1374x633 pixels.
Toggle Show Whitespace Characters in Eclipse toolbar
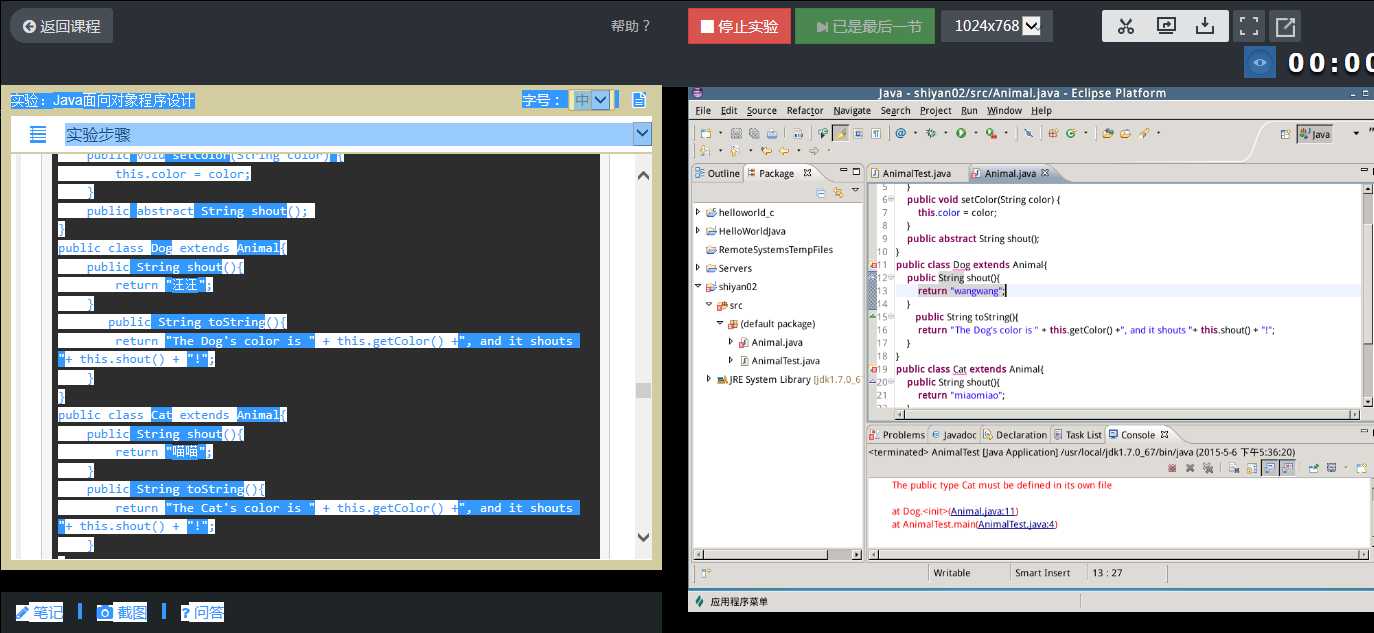[x=876, y=133]
